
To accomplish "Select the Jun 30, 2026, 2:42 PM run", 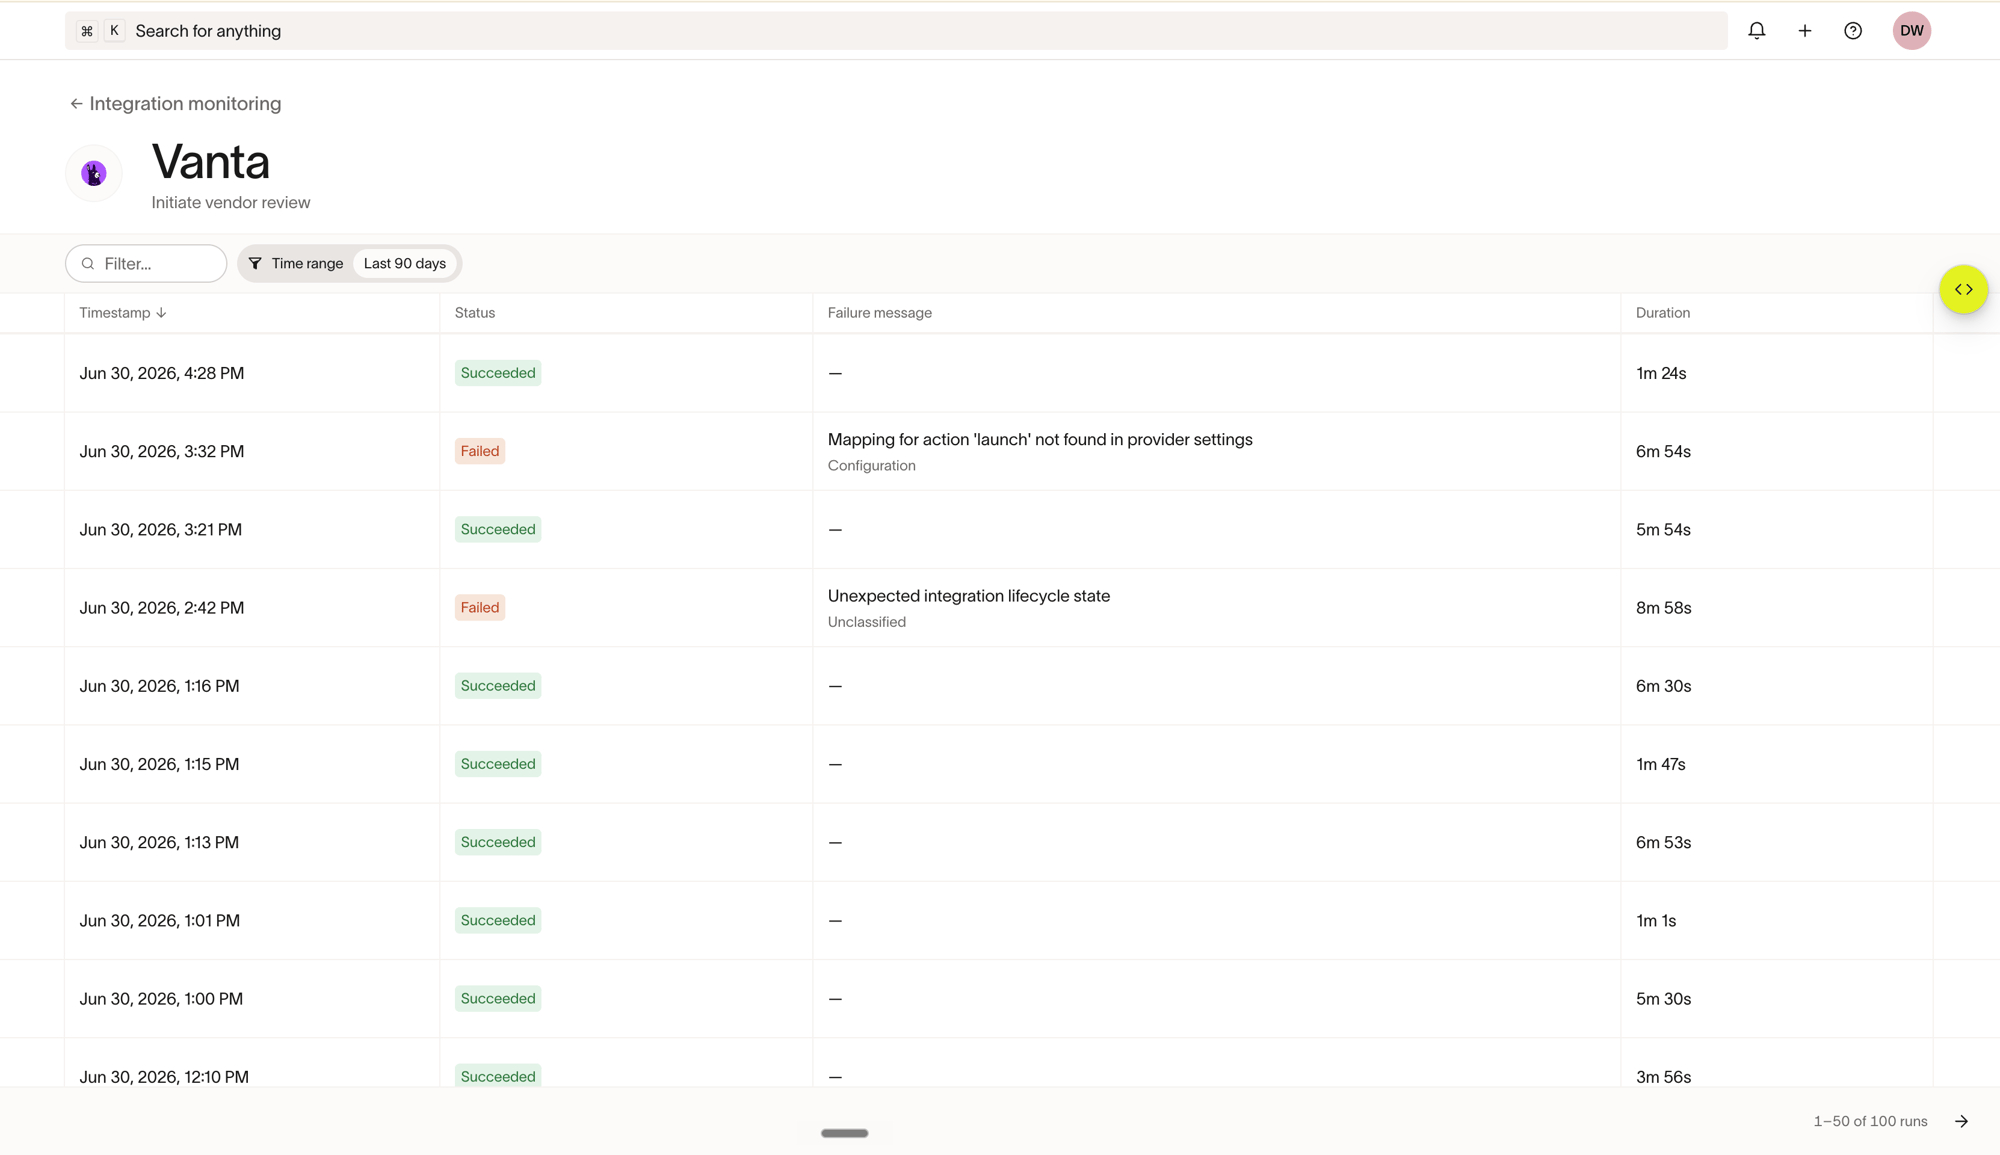I will point(1000,608).
